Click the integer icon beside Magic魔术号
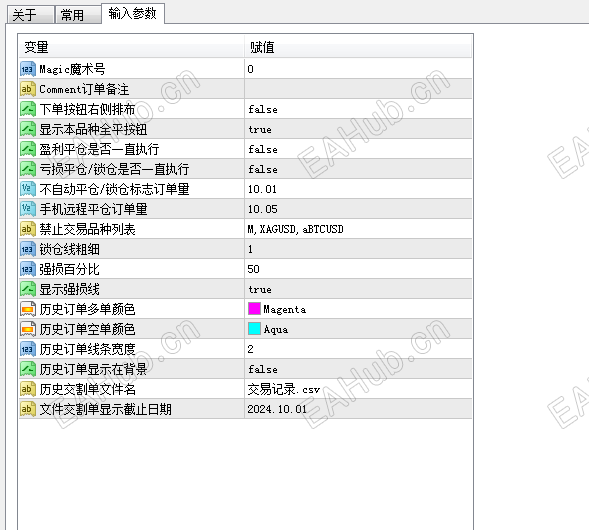 coord(28,69)
